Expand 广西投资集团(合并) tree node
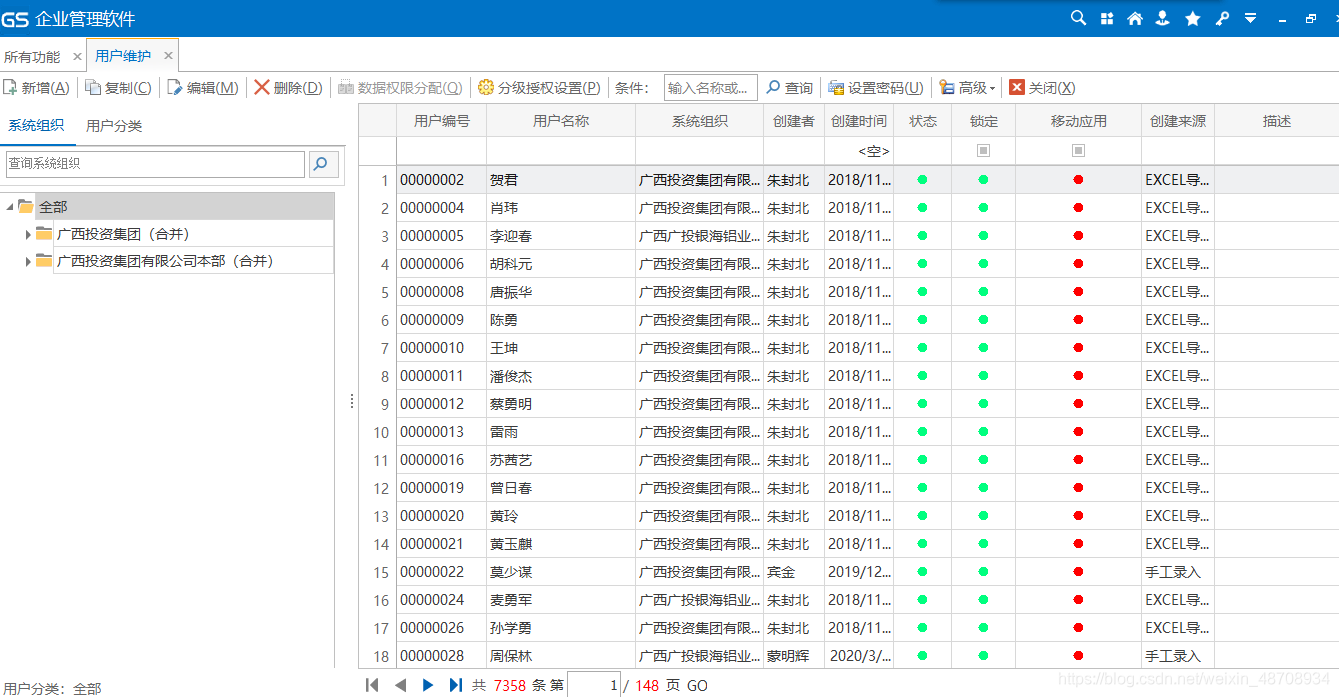This screenshot has height=697, width=1339. tap(28, 234)
